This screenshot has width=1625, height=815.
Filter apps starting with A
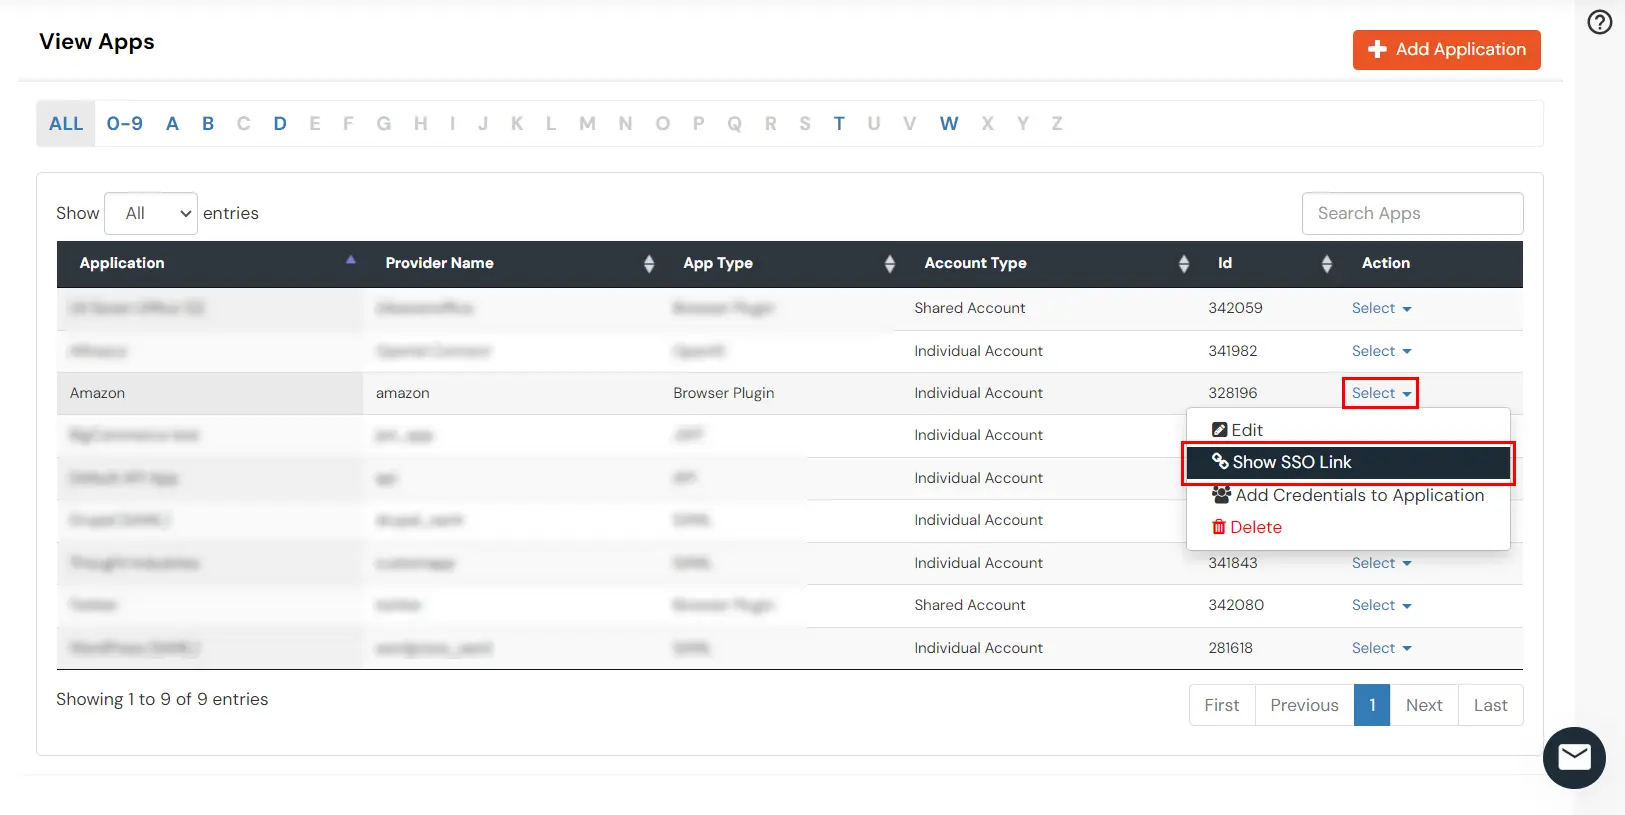172,124
